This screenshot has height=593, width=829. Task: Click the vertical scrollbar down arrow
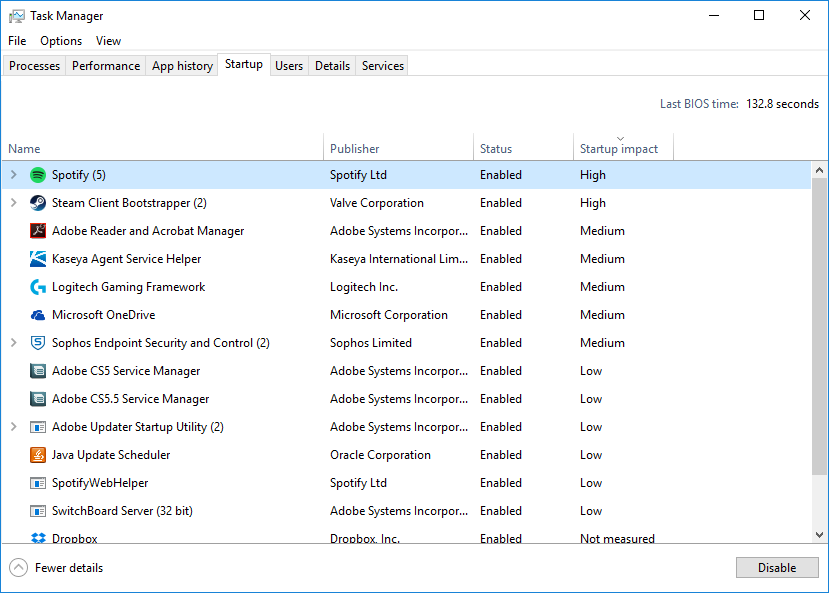[820, 537]
